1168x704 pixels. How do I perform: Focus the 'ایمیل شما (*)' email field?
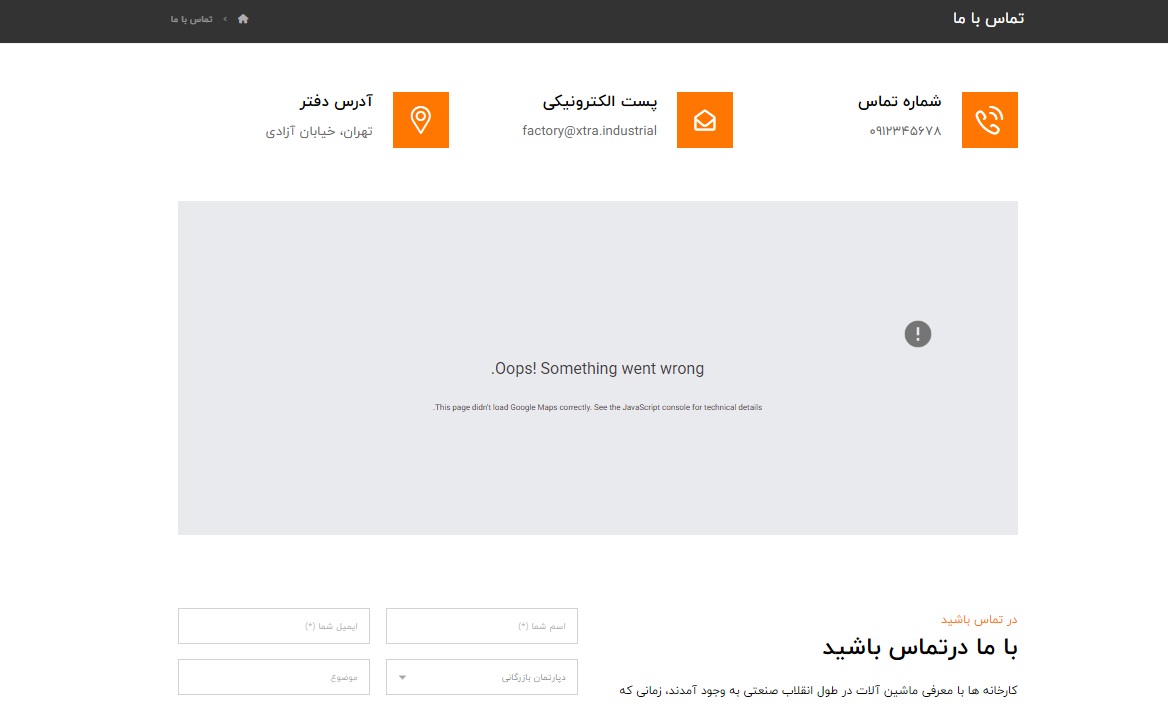tap(273, 626)
